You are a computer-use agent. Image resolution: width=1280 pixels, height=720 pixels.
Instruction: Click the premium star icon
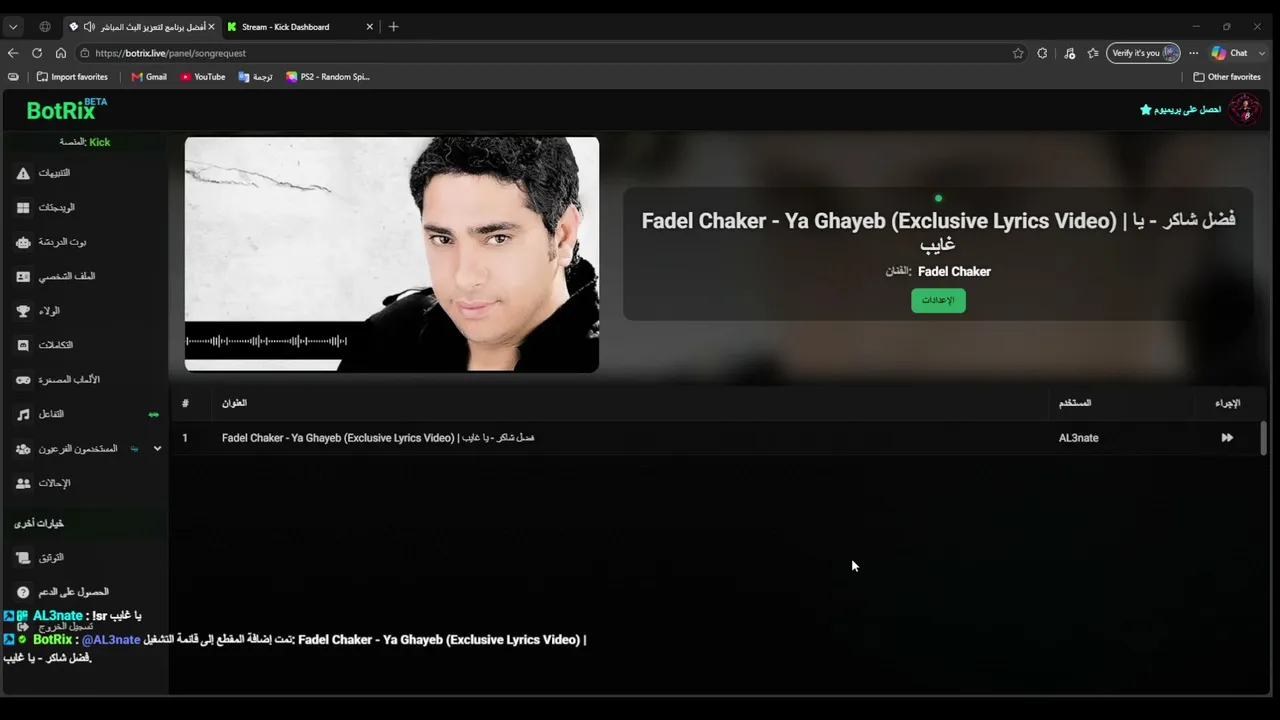coord(1146,109)
